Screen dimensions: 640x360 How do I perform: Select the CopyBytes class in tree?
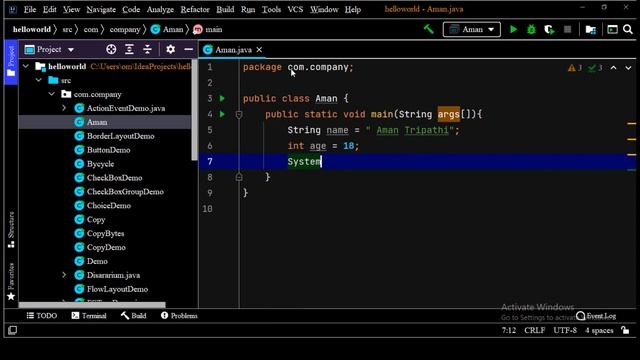(x=105, y=233)
